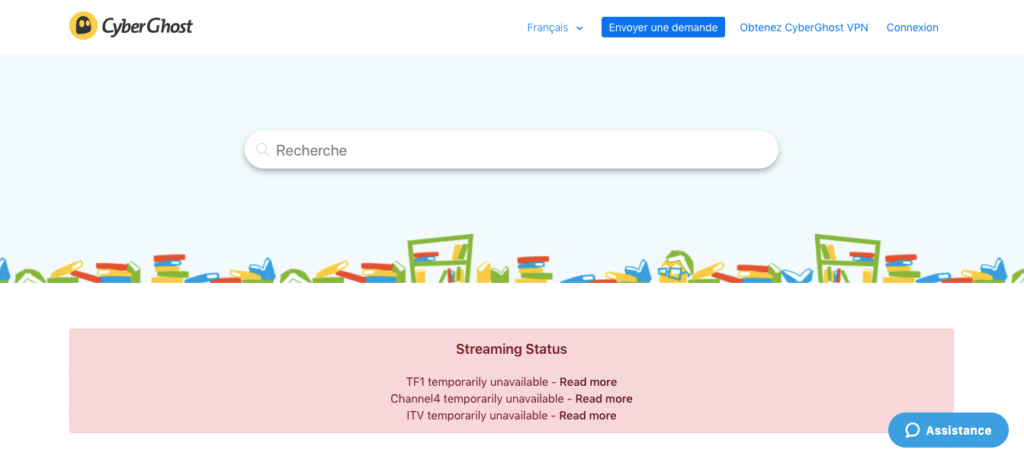Viewport: 1024px width, 456px height.
Task: Open Read more for Channel4
Action: tap(603, 399)
